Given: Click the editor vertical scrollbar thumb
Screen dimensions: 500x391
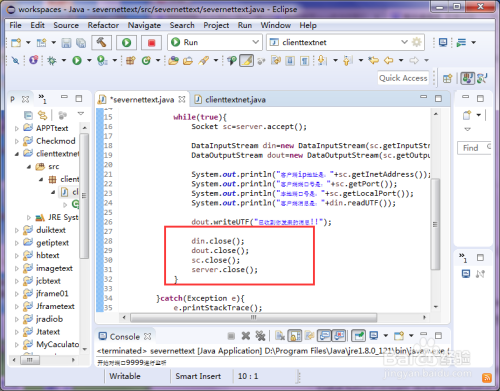Looking at the screenshot, I should [x=435, y=224].
